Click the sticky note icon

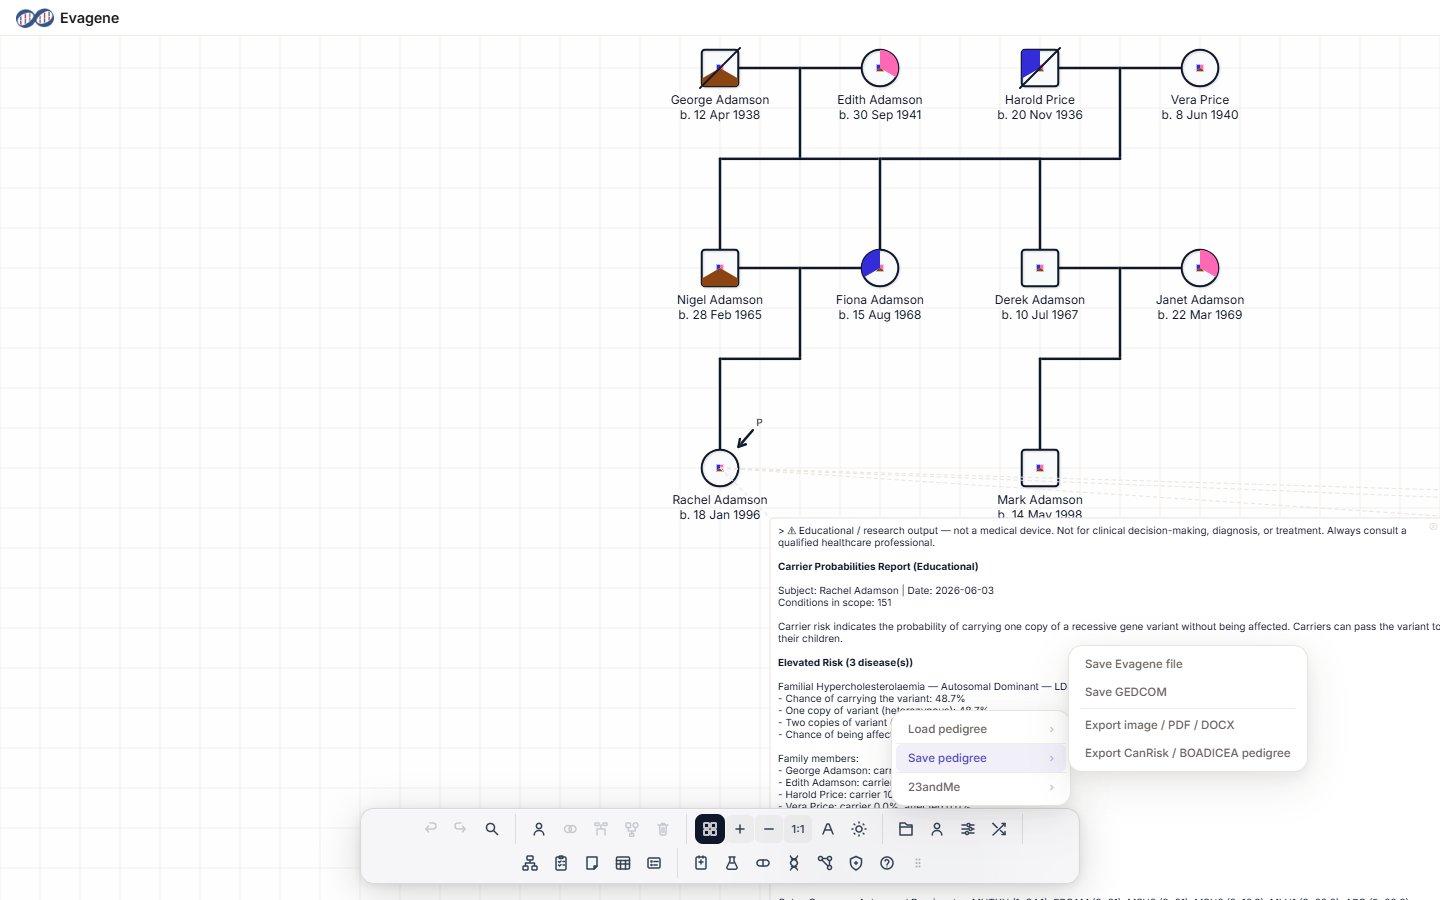(592, 863)
